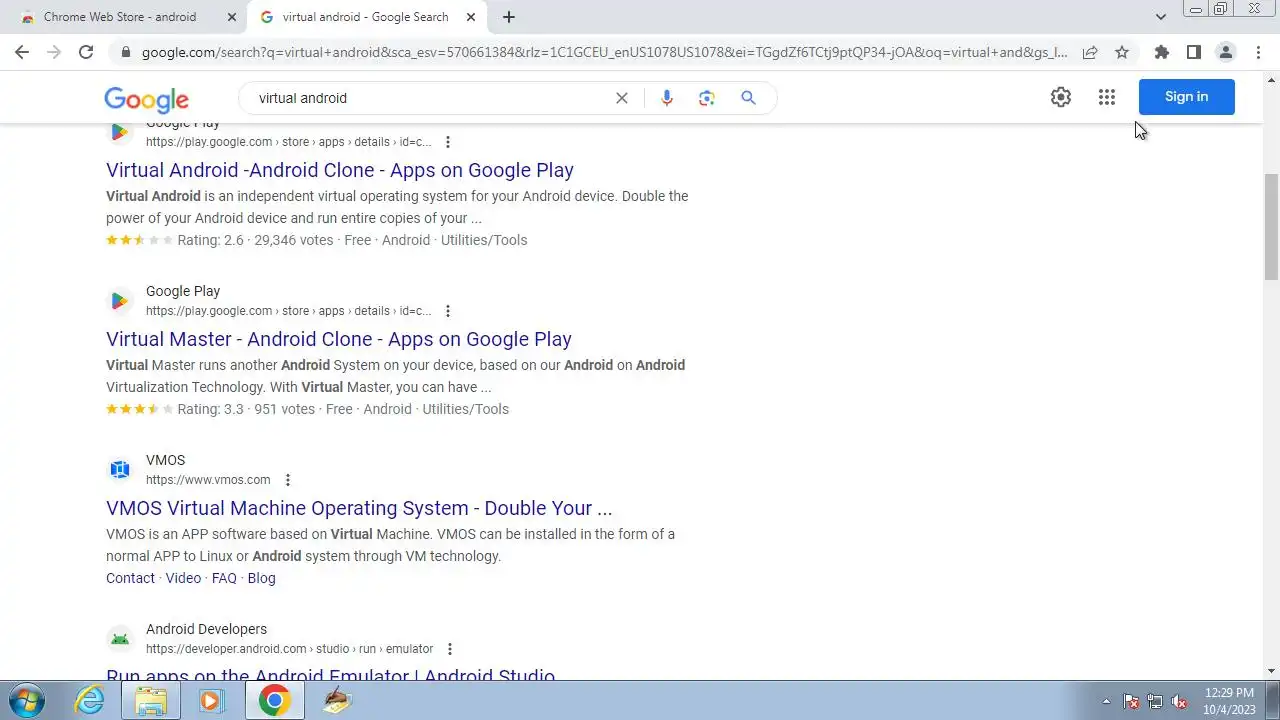1280x720 pixels.
Task: Open the tab search dropdown arrow
Action: tap(1161, 17)
